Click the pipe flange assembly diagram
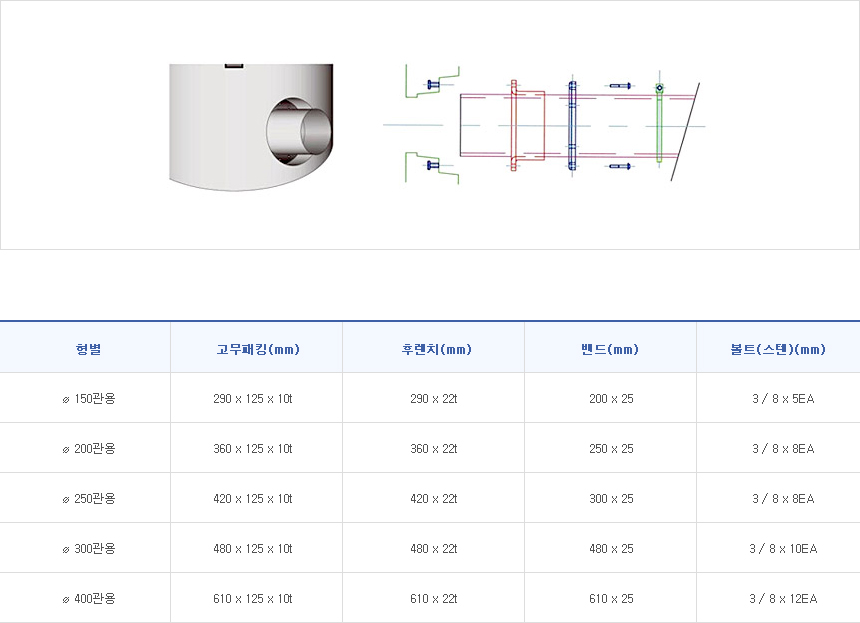Screen dimensions: 860x623 [x=545, y=124]
